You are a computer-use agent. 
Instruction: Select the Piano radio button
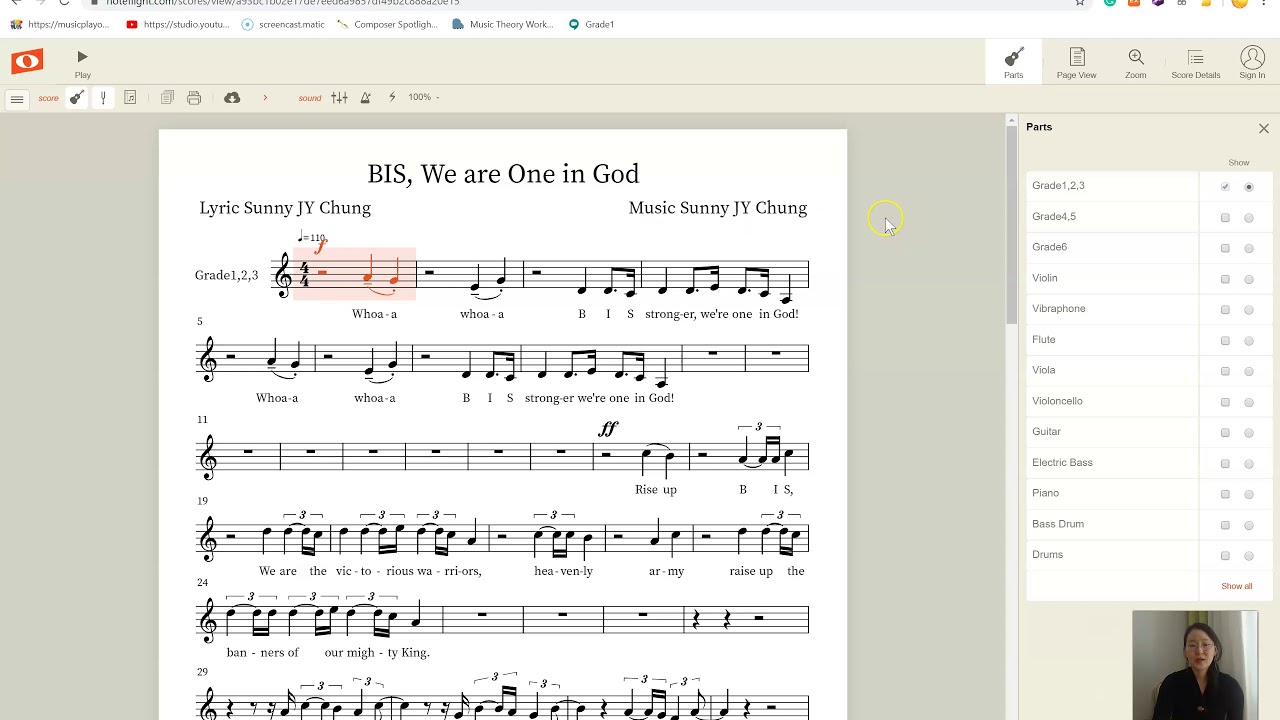pos(1249,494)
